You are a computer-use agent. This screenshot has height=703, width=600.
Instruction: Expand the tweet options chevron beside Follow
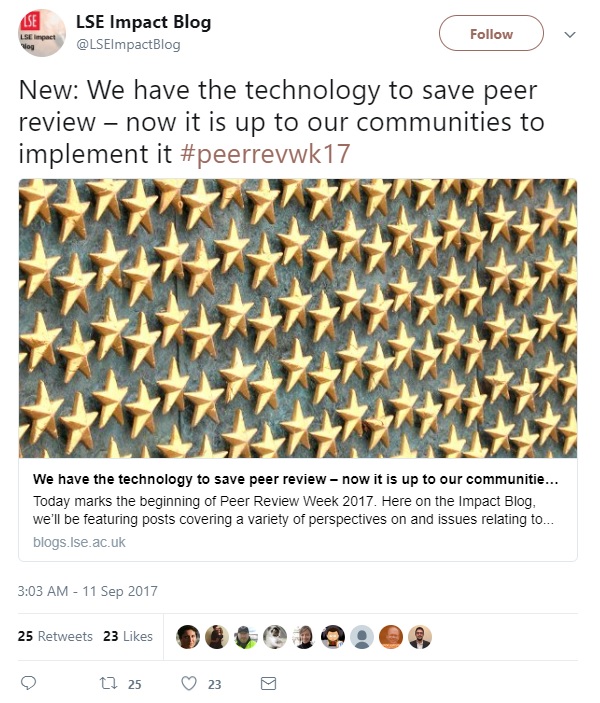click(570, 35)
